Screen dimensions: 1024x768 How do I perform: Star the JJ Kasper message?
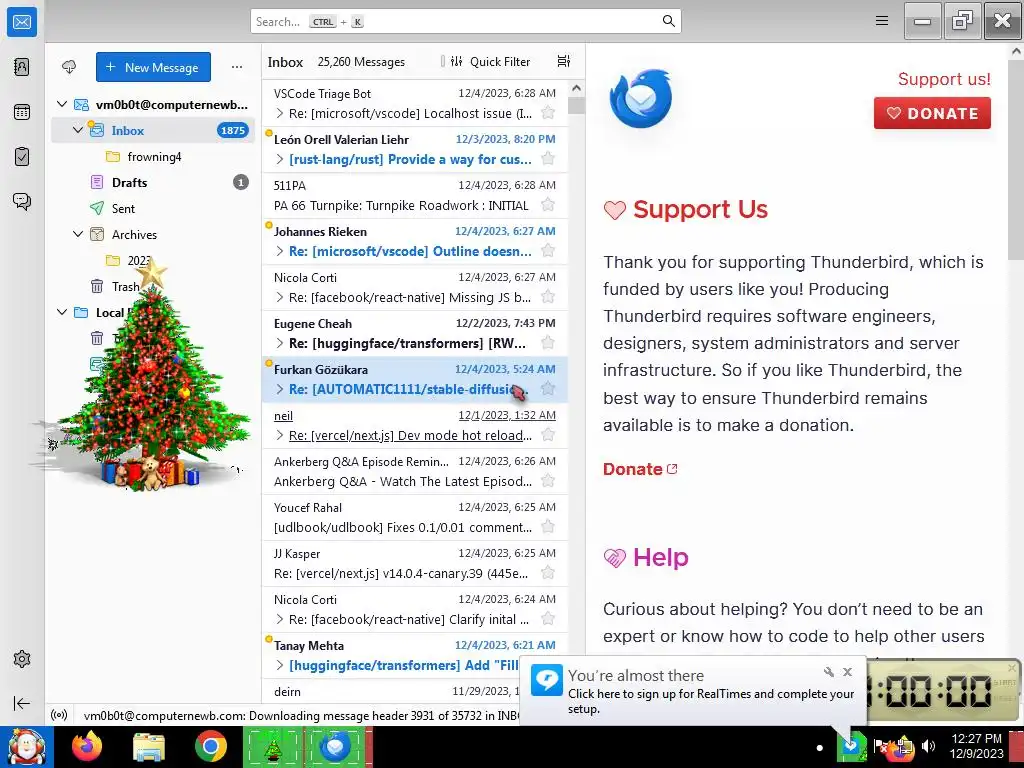coord(549,573)
